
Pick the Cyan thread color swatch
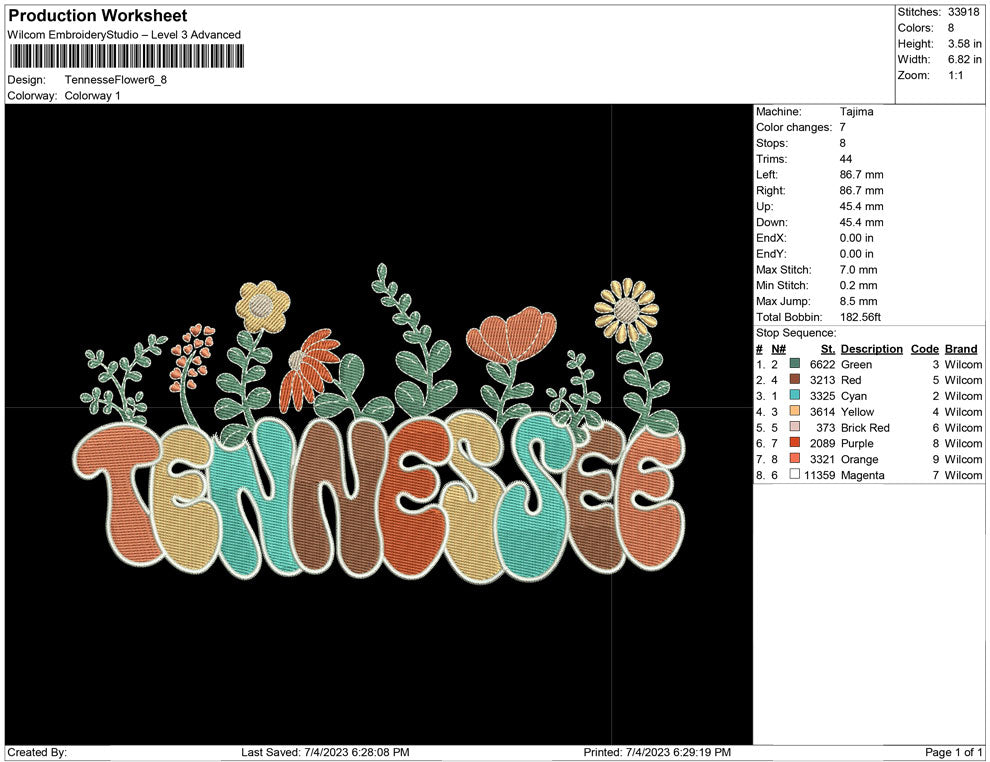coord(795,396)
